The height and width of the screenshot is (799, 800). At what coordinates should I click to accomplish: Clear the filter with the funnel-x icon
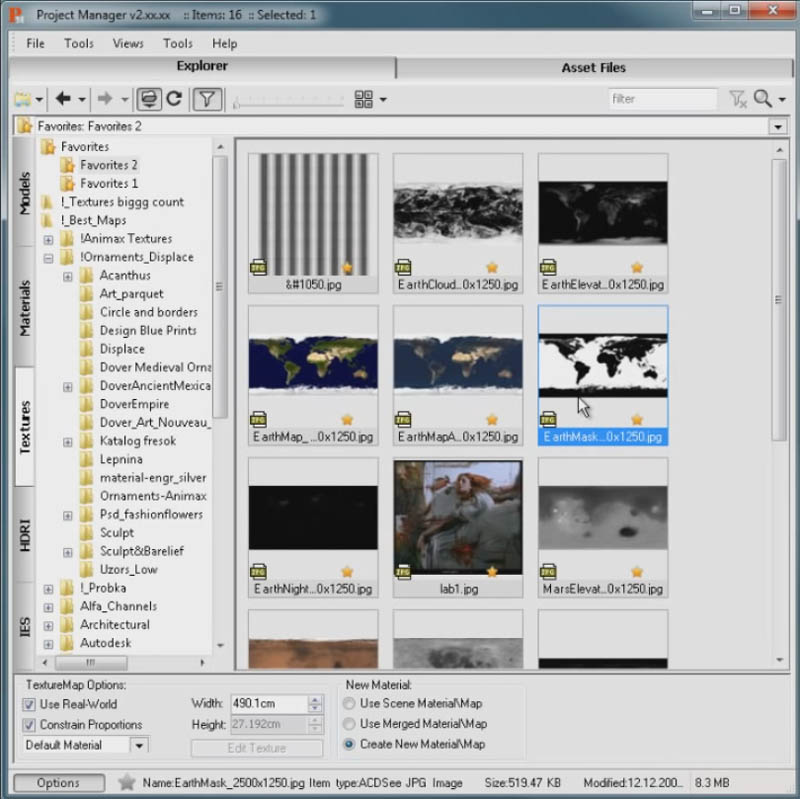[738, 98]
